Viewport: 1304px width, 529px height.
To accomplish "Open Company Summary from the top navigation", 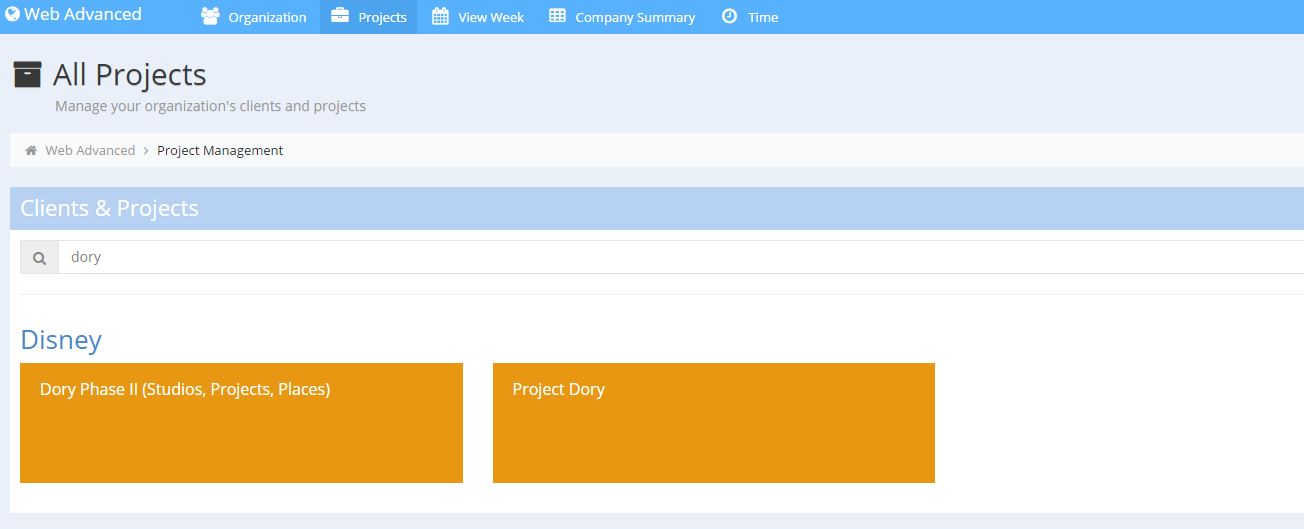I will click(635, 18).
